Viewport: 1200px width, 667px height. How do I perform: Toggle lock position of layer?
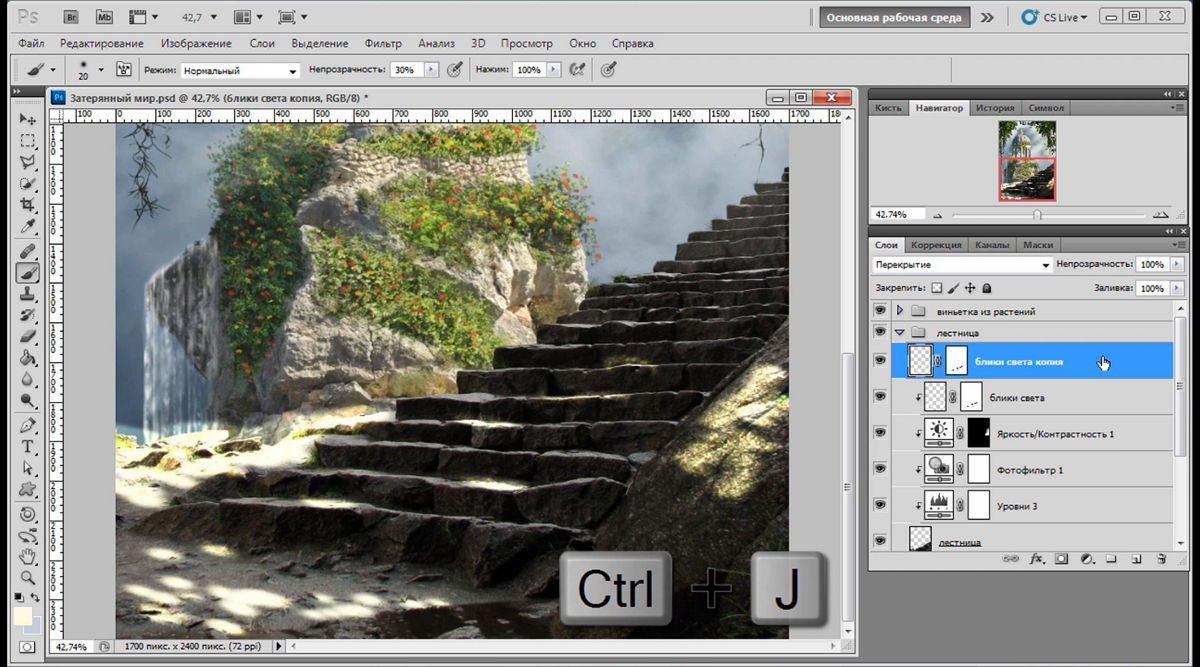pyautogui.click(x=969, y=288)
